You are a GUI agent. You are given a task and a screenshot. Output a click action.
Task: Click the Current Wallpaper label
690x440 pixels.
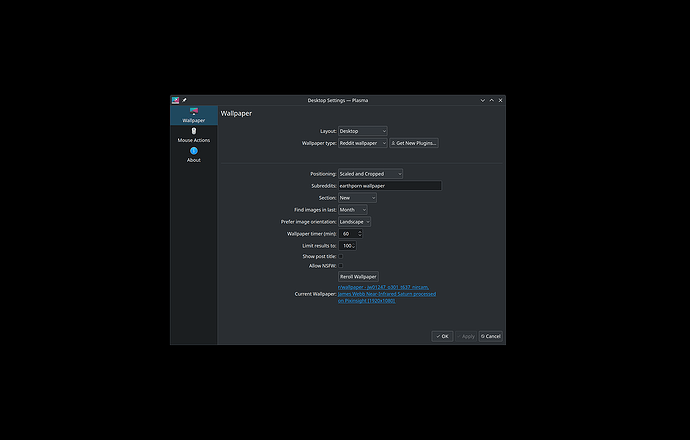point(316,294)
